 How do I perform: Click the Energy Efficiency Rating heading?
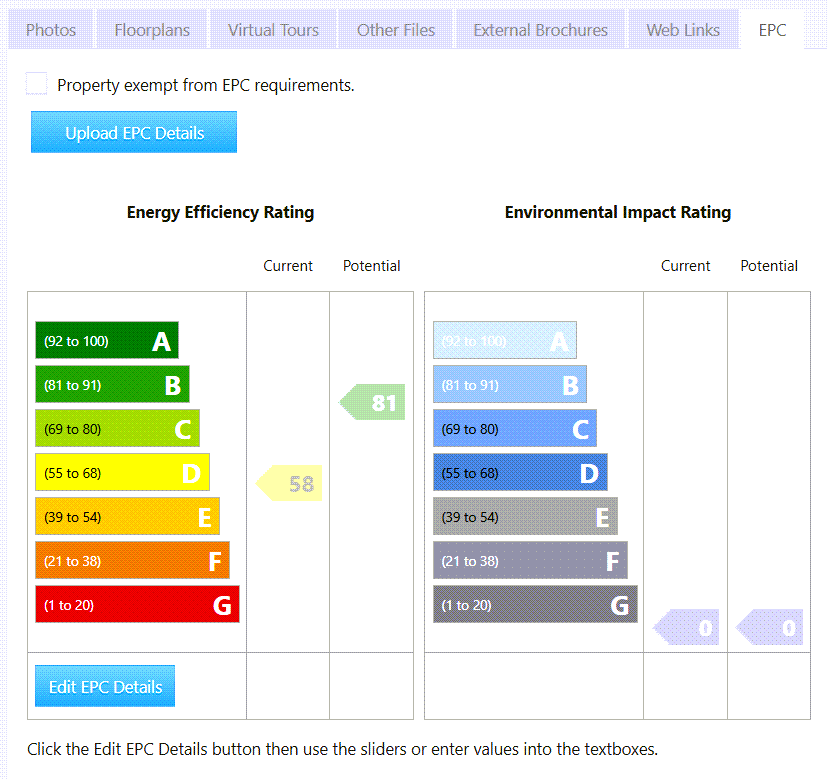220,213
